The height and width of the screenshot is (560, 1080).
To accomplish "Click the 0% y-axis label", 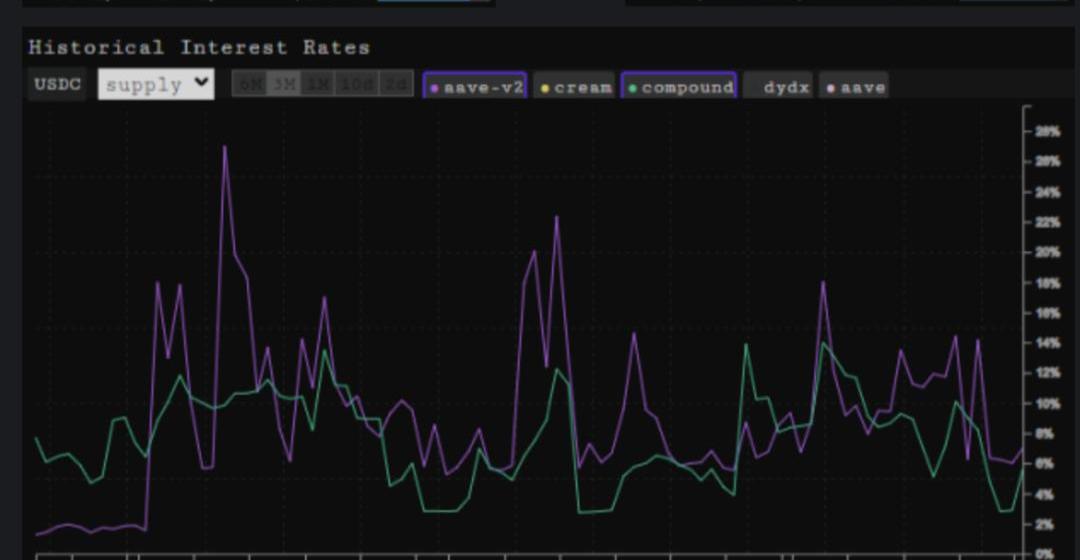I will point(1044,553).
